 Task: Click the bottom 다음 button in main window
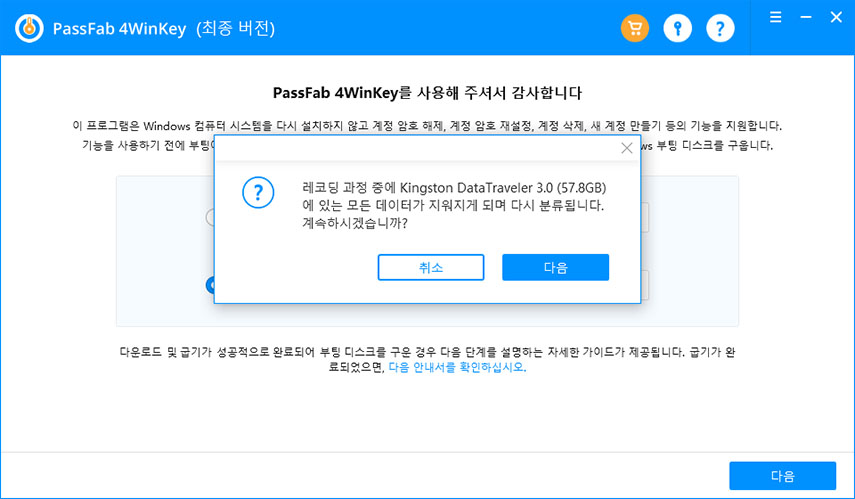[782, 476]
